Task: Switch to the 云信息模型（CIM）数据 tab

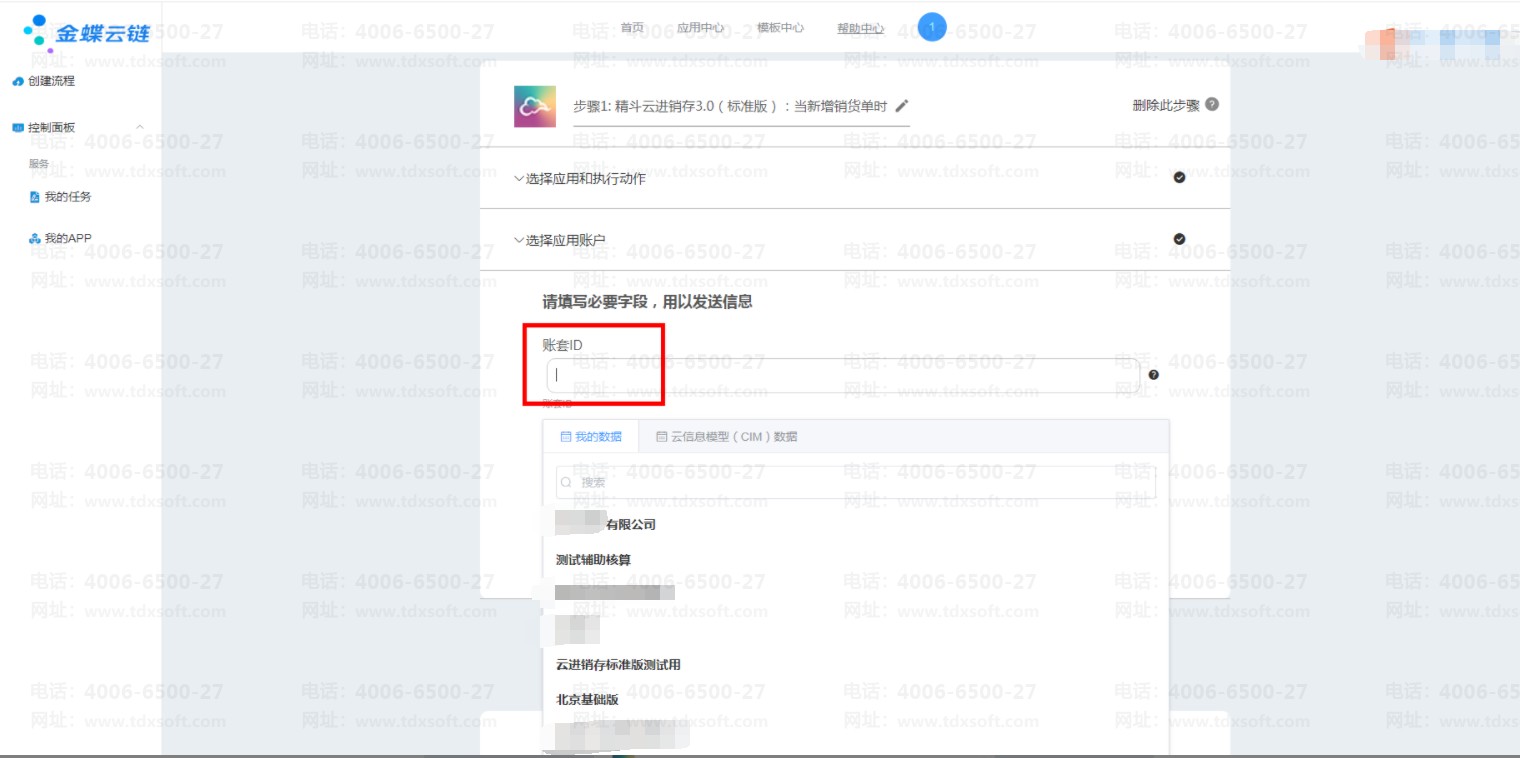Action: 726,436
